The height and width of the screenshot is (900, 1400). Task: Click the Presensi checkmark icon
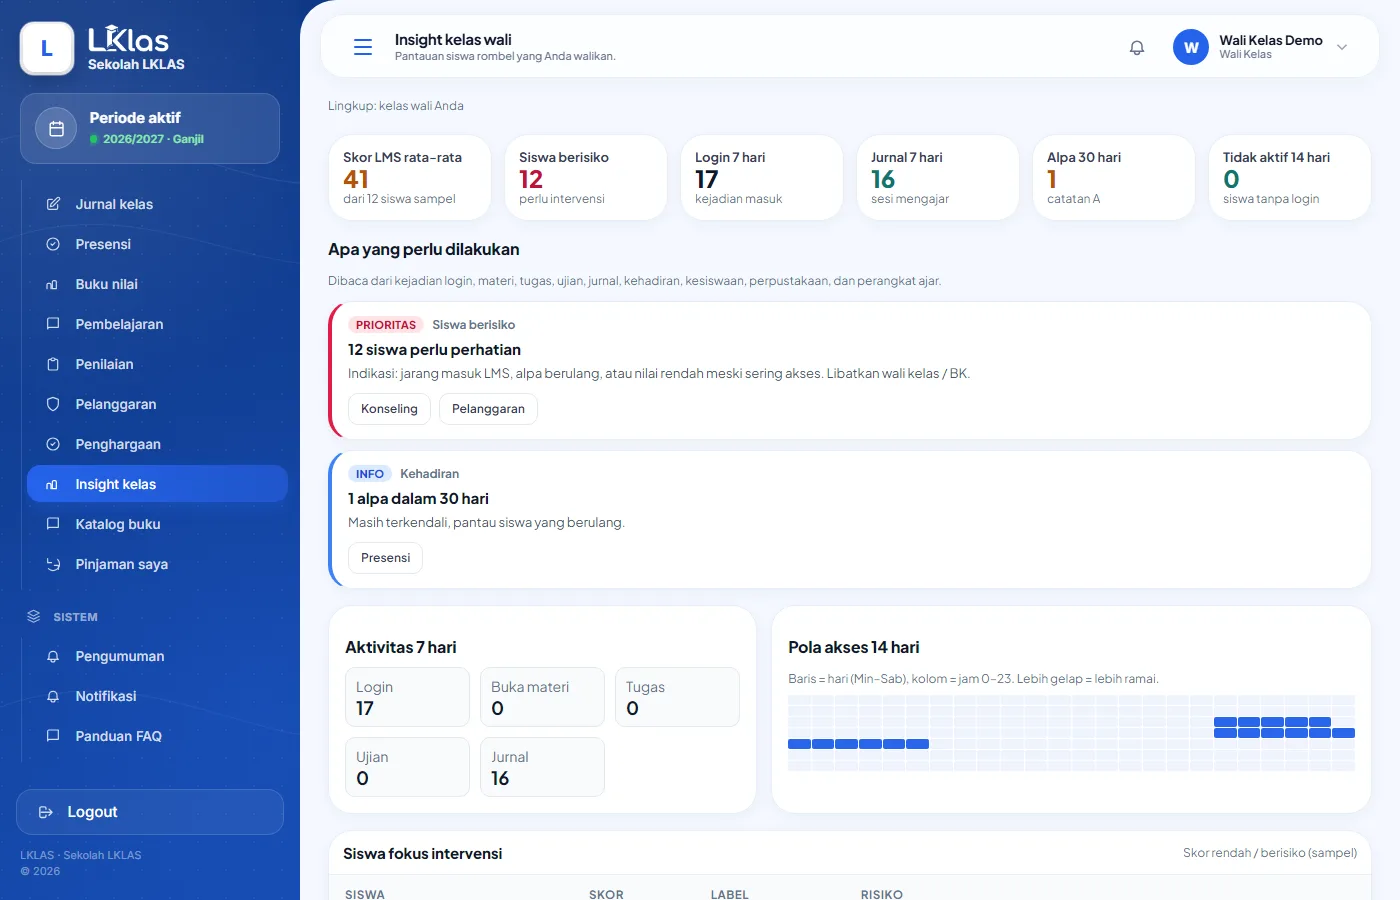(53, 244)
